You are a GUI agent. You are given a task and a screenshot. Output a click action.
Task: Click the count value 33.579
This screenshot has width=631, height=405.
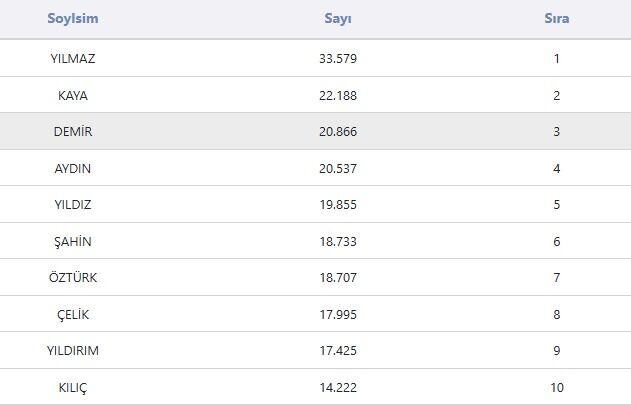(x=338, y=58)
